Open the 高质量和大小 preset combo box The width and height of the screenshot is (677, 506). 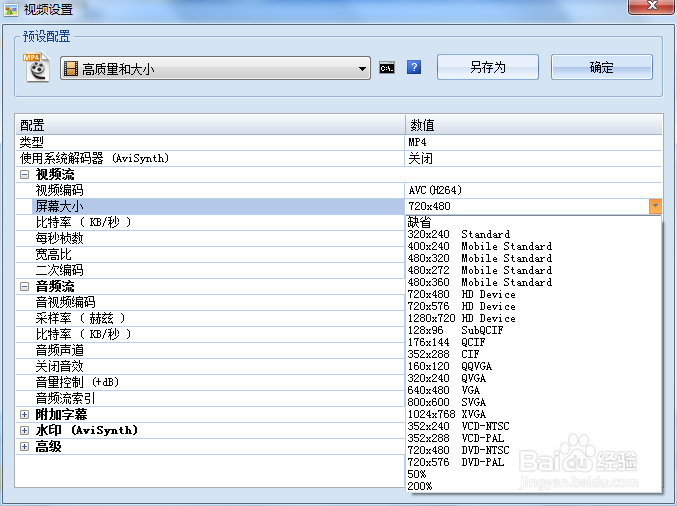coord(215,68)
